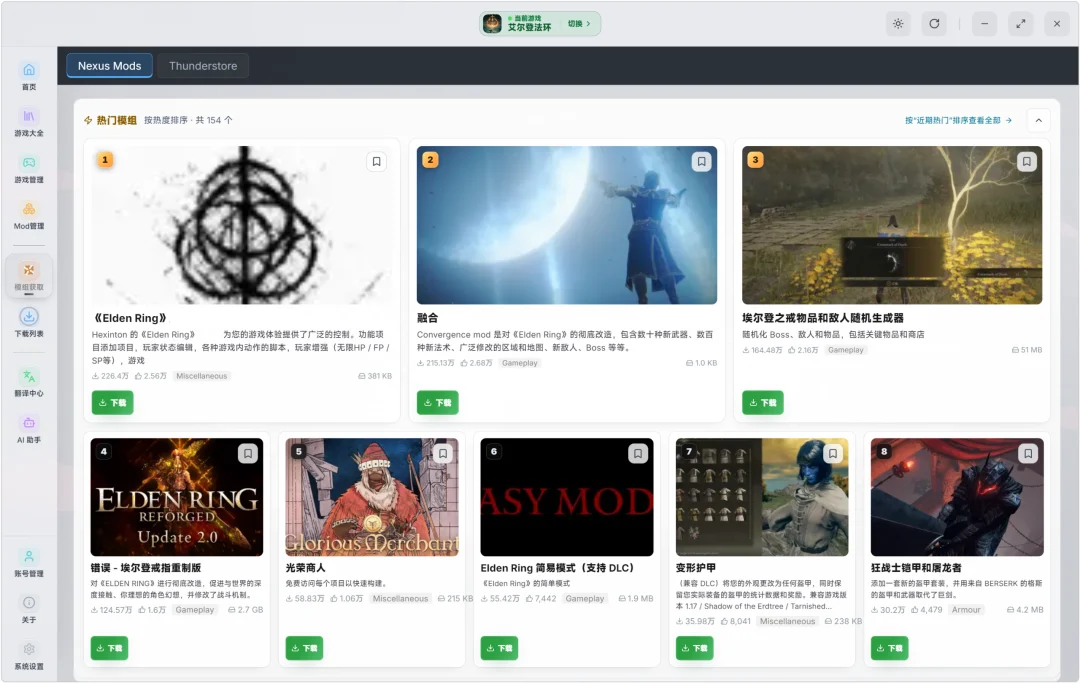The image size is (1080, 683).
Task: Switch to the Thunderstore tab
Action: pyautogui.click(x=203, y=66)
